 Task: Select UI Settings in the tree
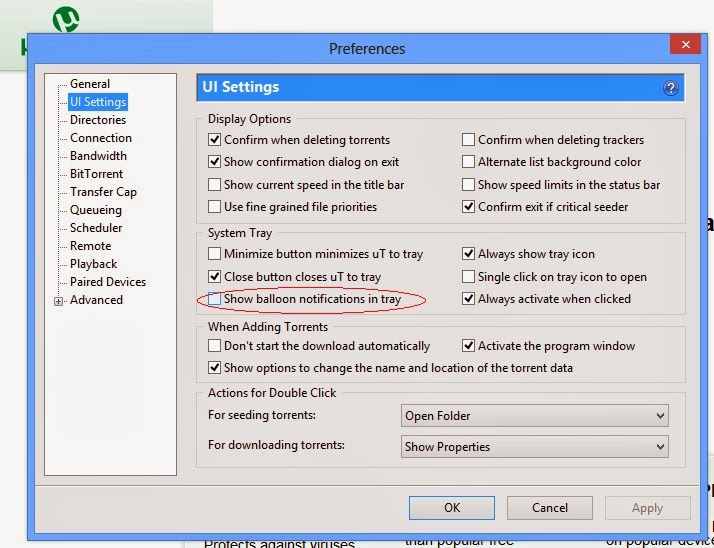click(98, 102)
